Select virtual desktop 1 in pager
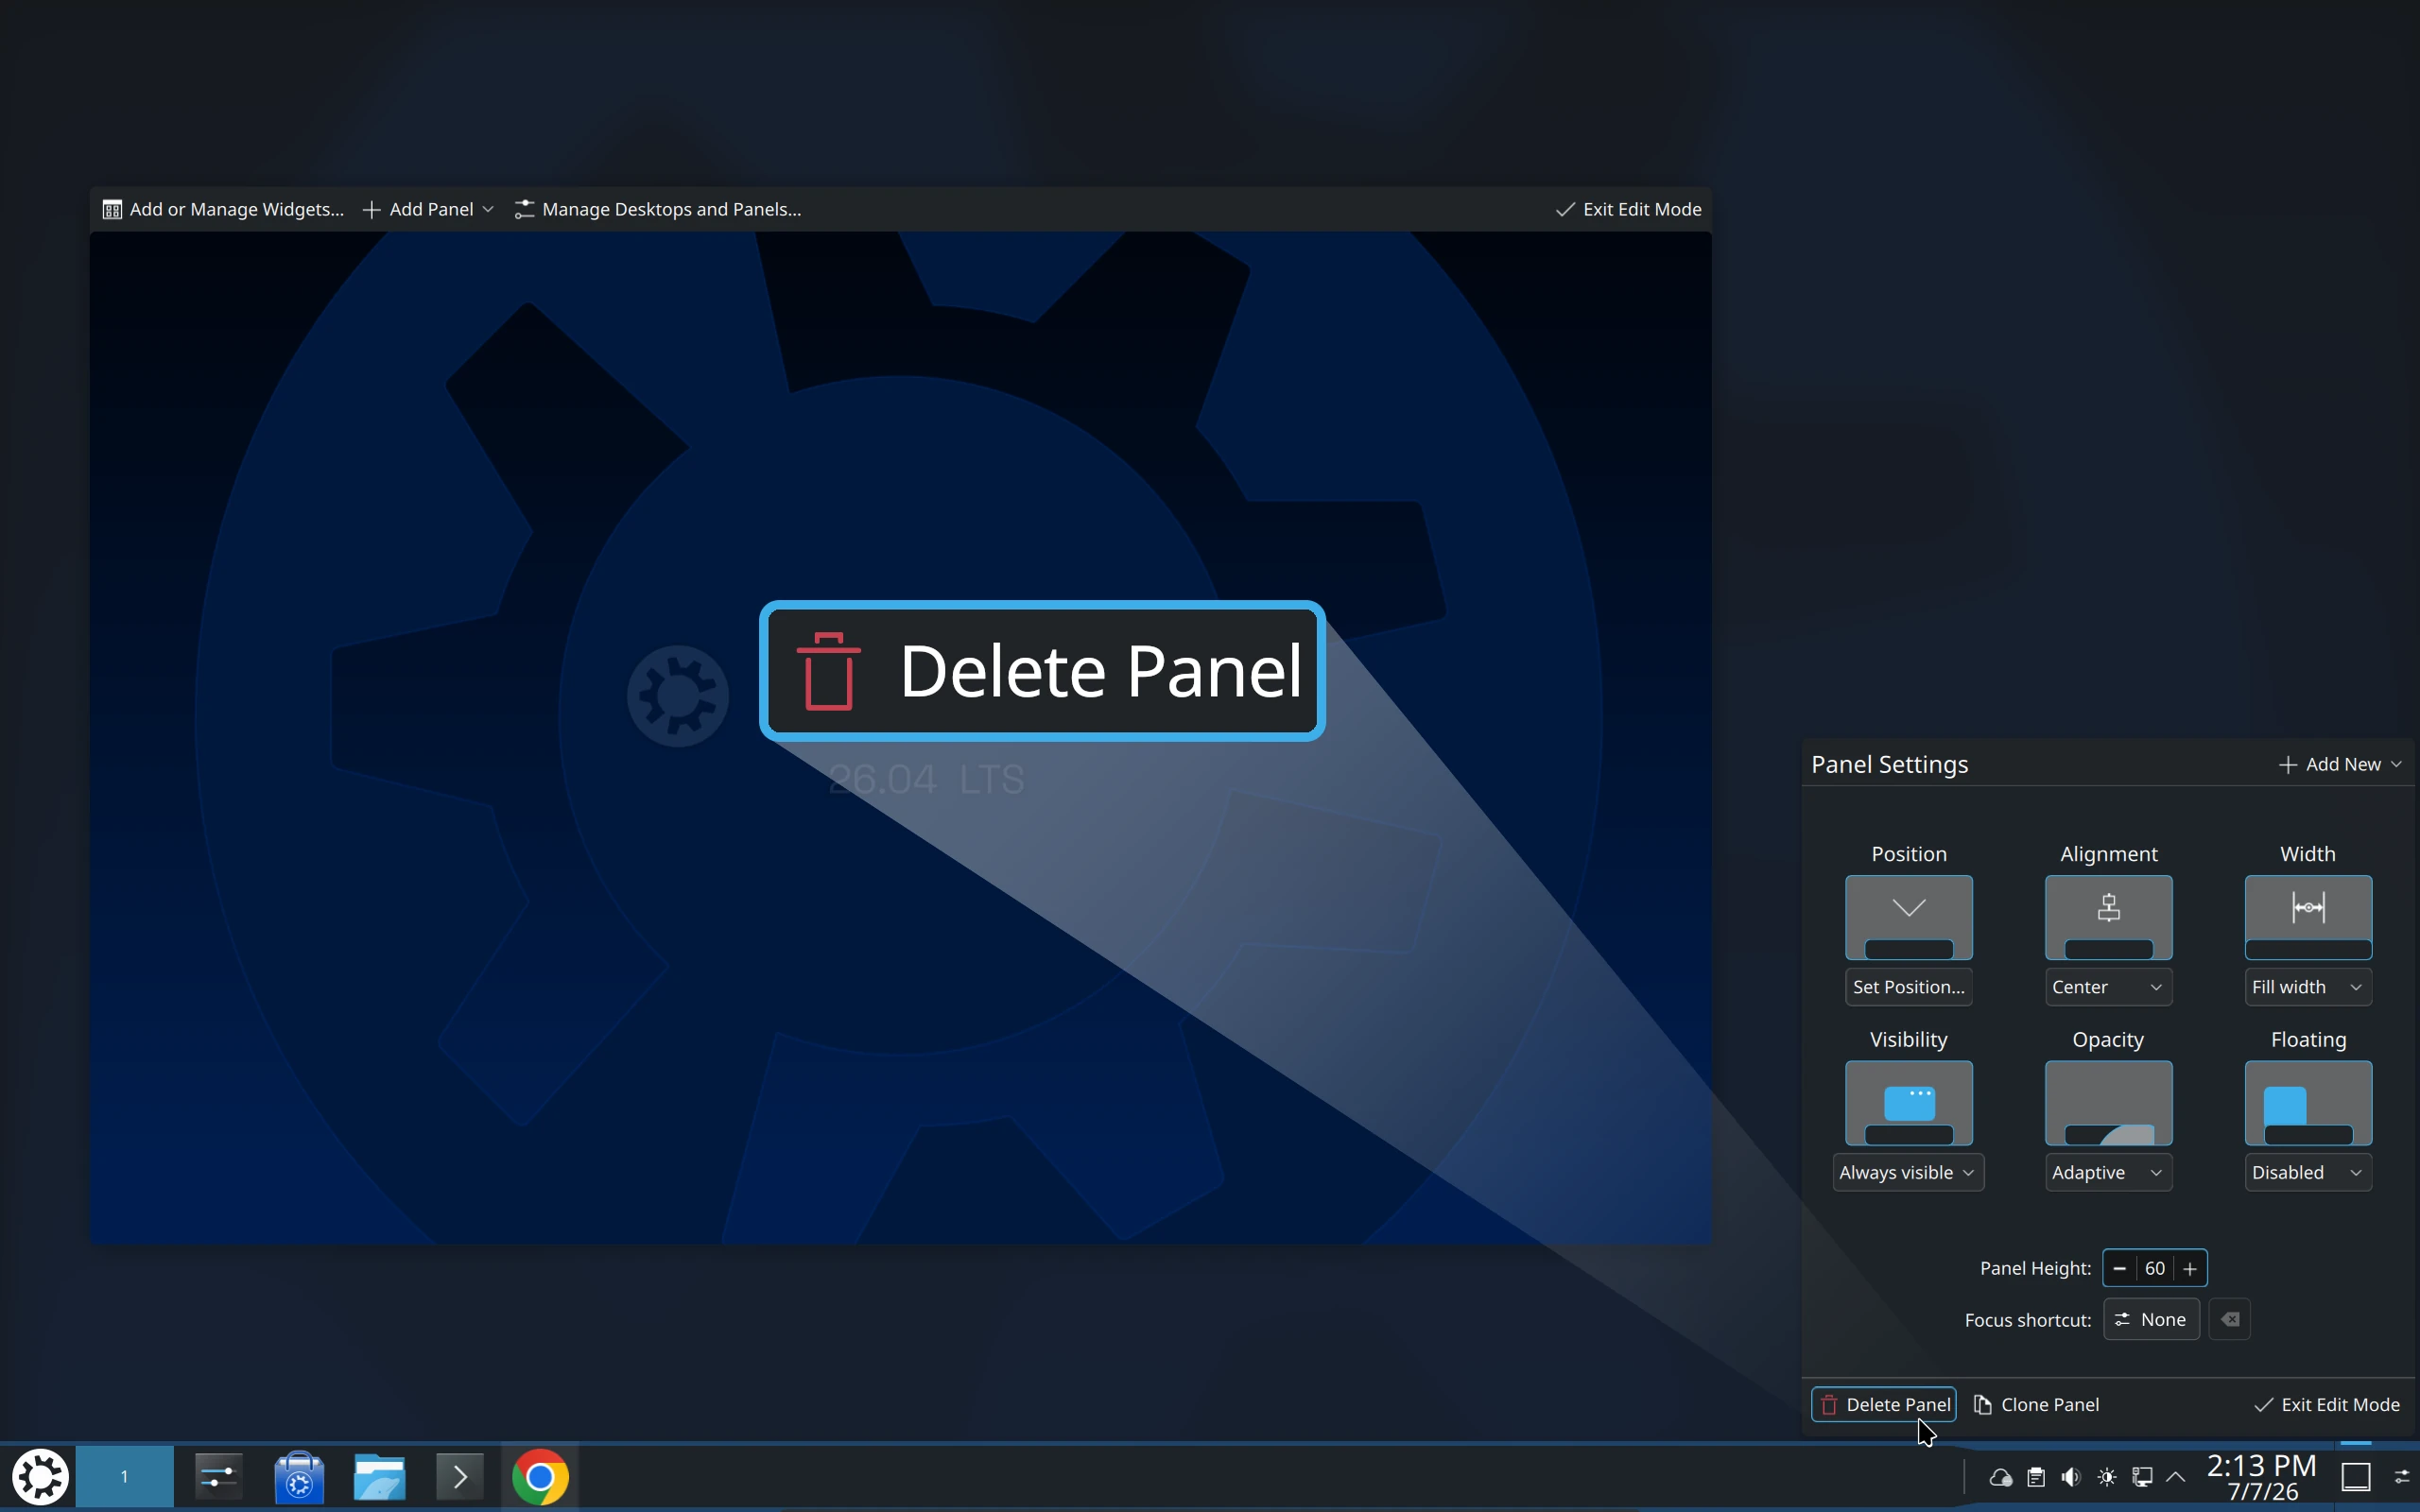Image resolution: width=2420 pixels, height=1512 pixels. point(125,1476)
